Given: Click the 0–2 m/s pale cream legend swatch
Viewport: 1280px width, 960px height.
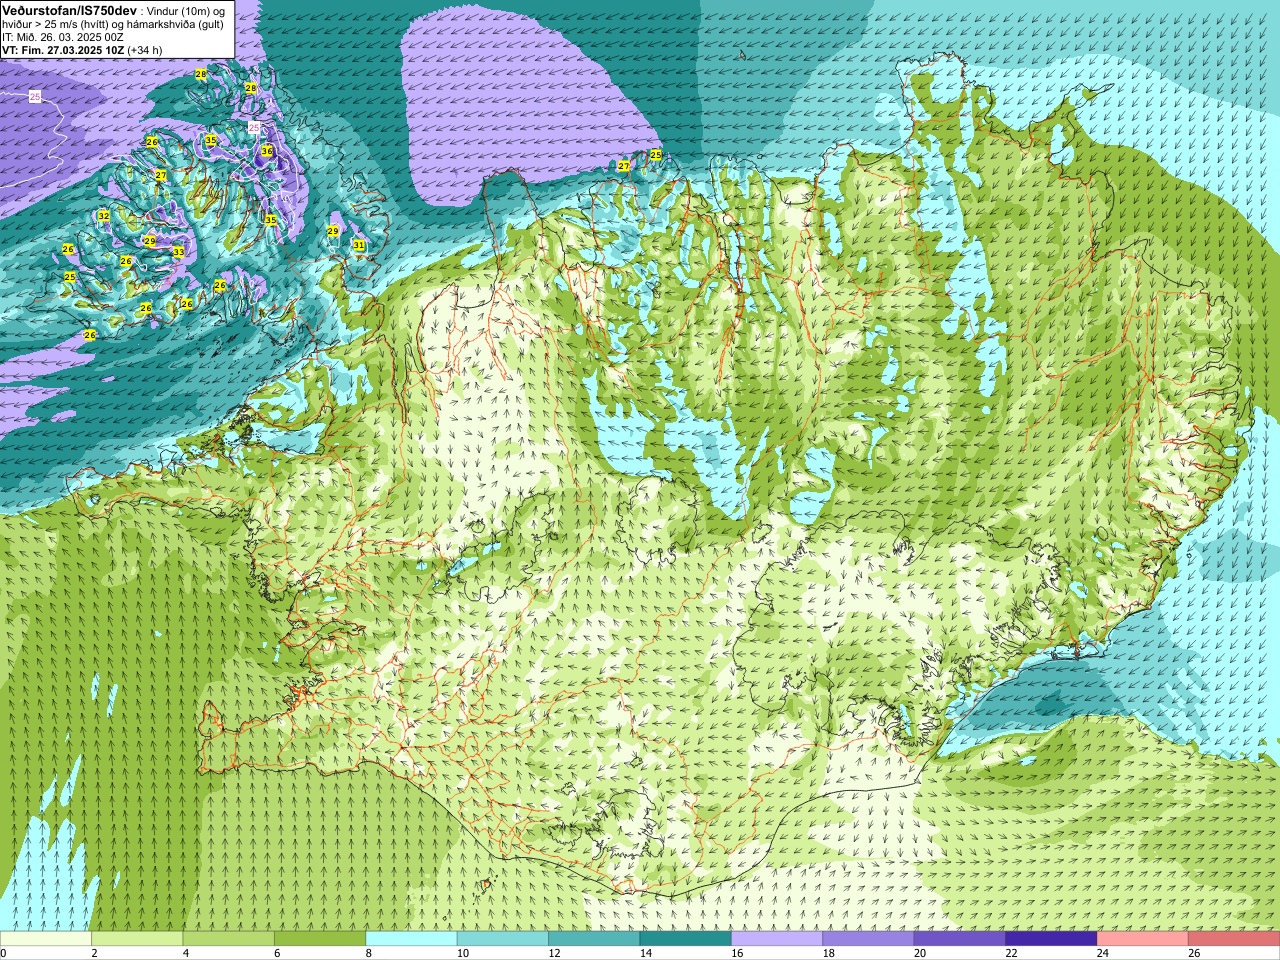Looking at the screenshot, I should (46, 939).
